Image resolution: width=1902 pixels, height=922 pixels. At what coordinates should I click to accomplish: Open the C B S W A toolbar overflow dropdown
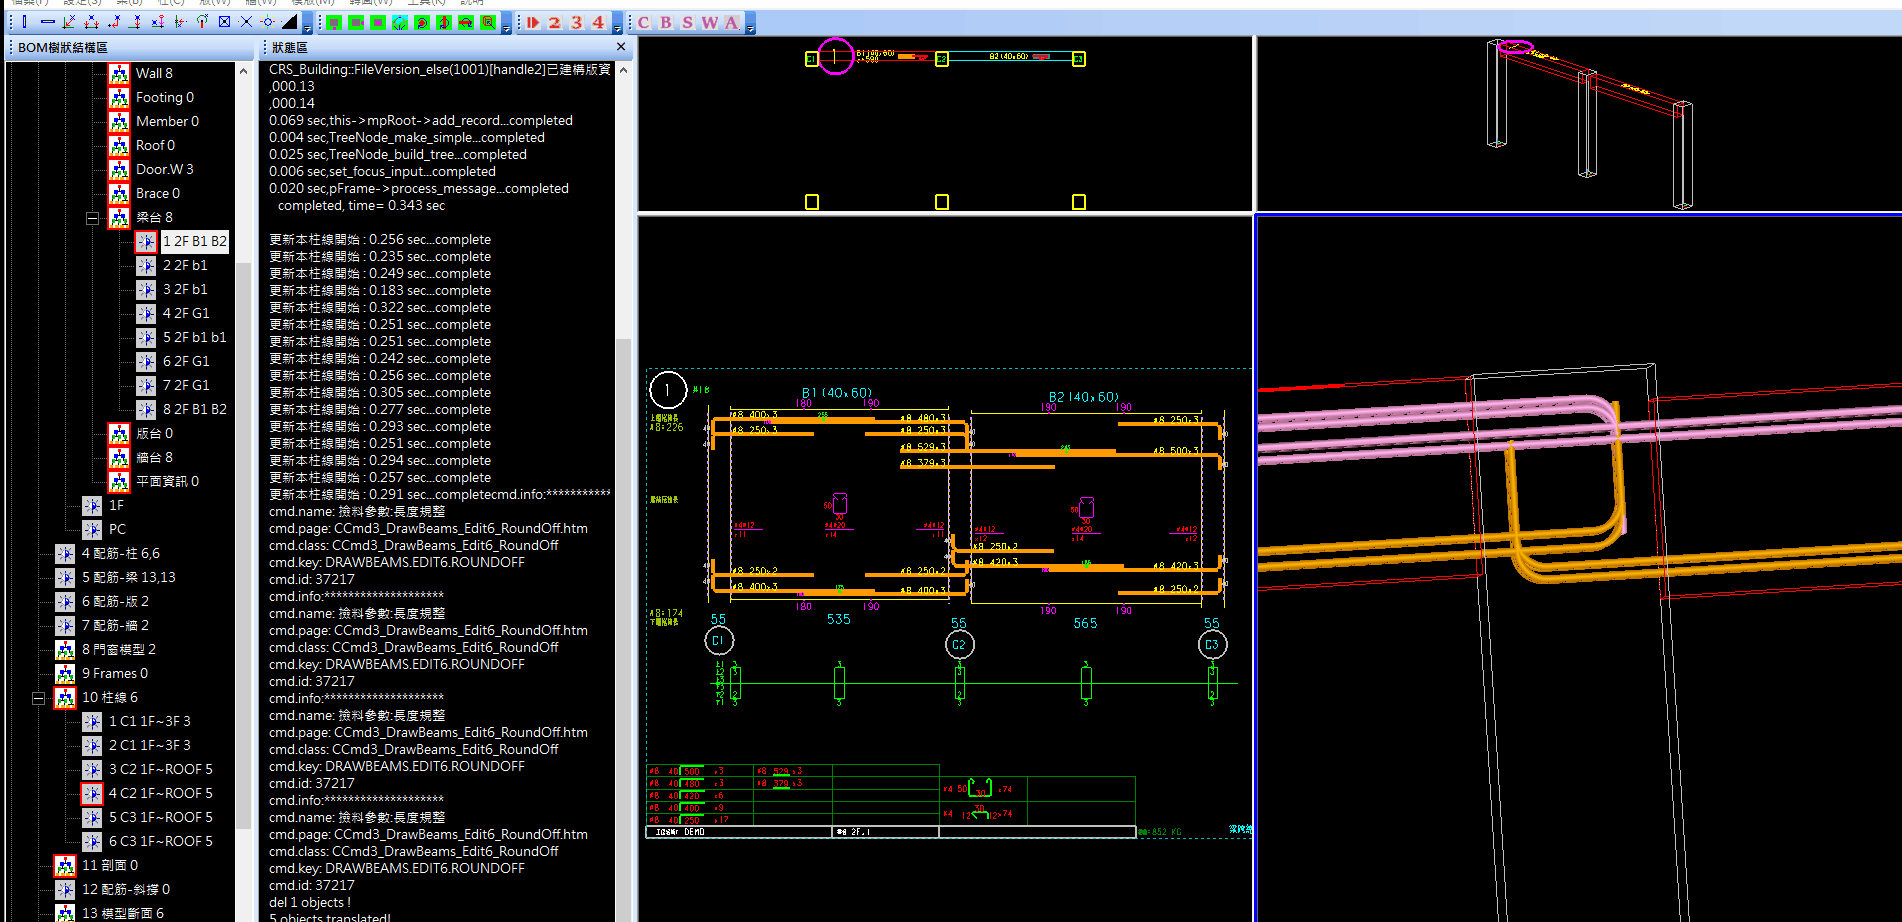point(750,27)
